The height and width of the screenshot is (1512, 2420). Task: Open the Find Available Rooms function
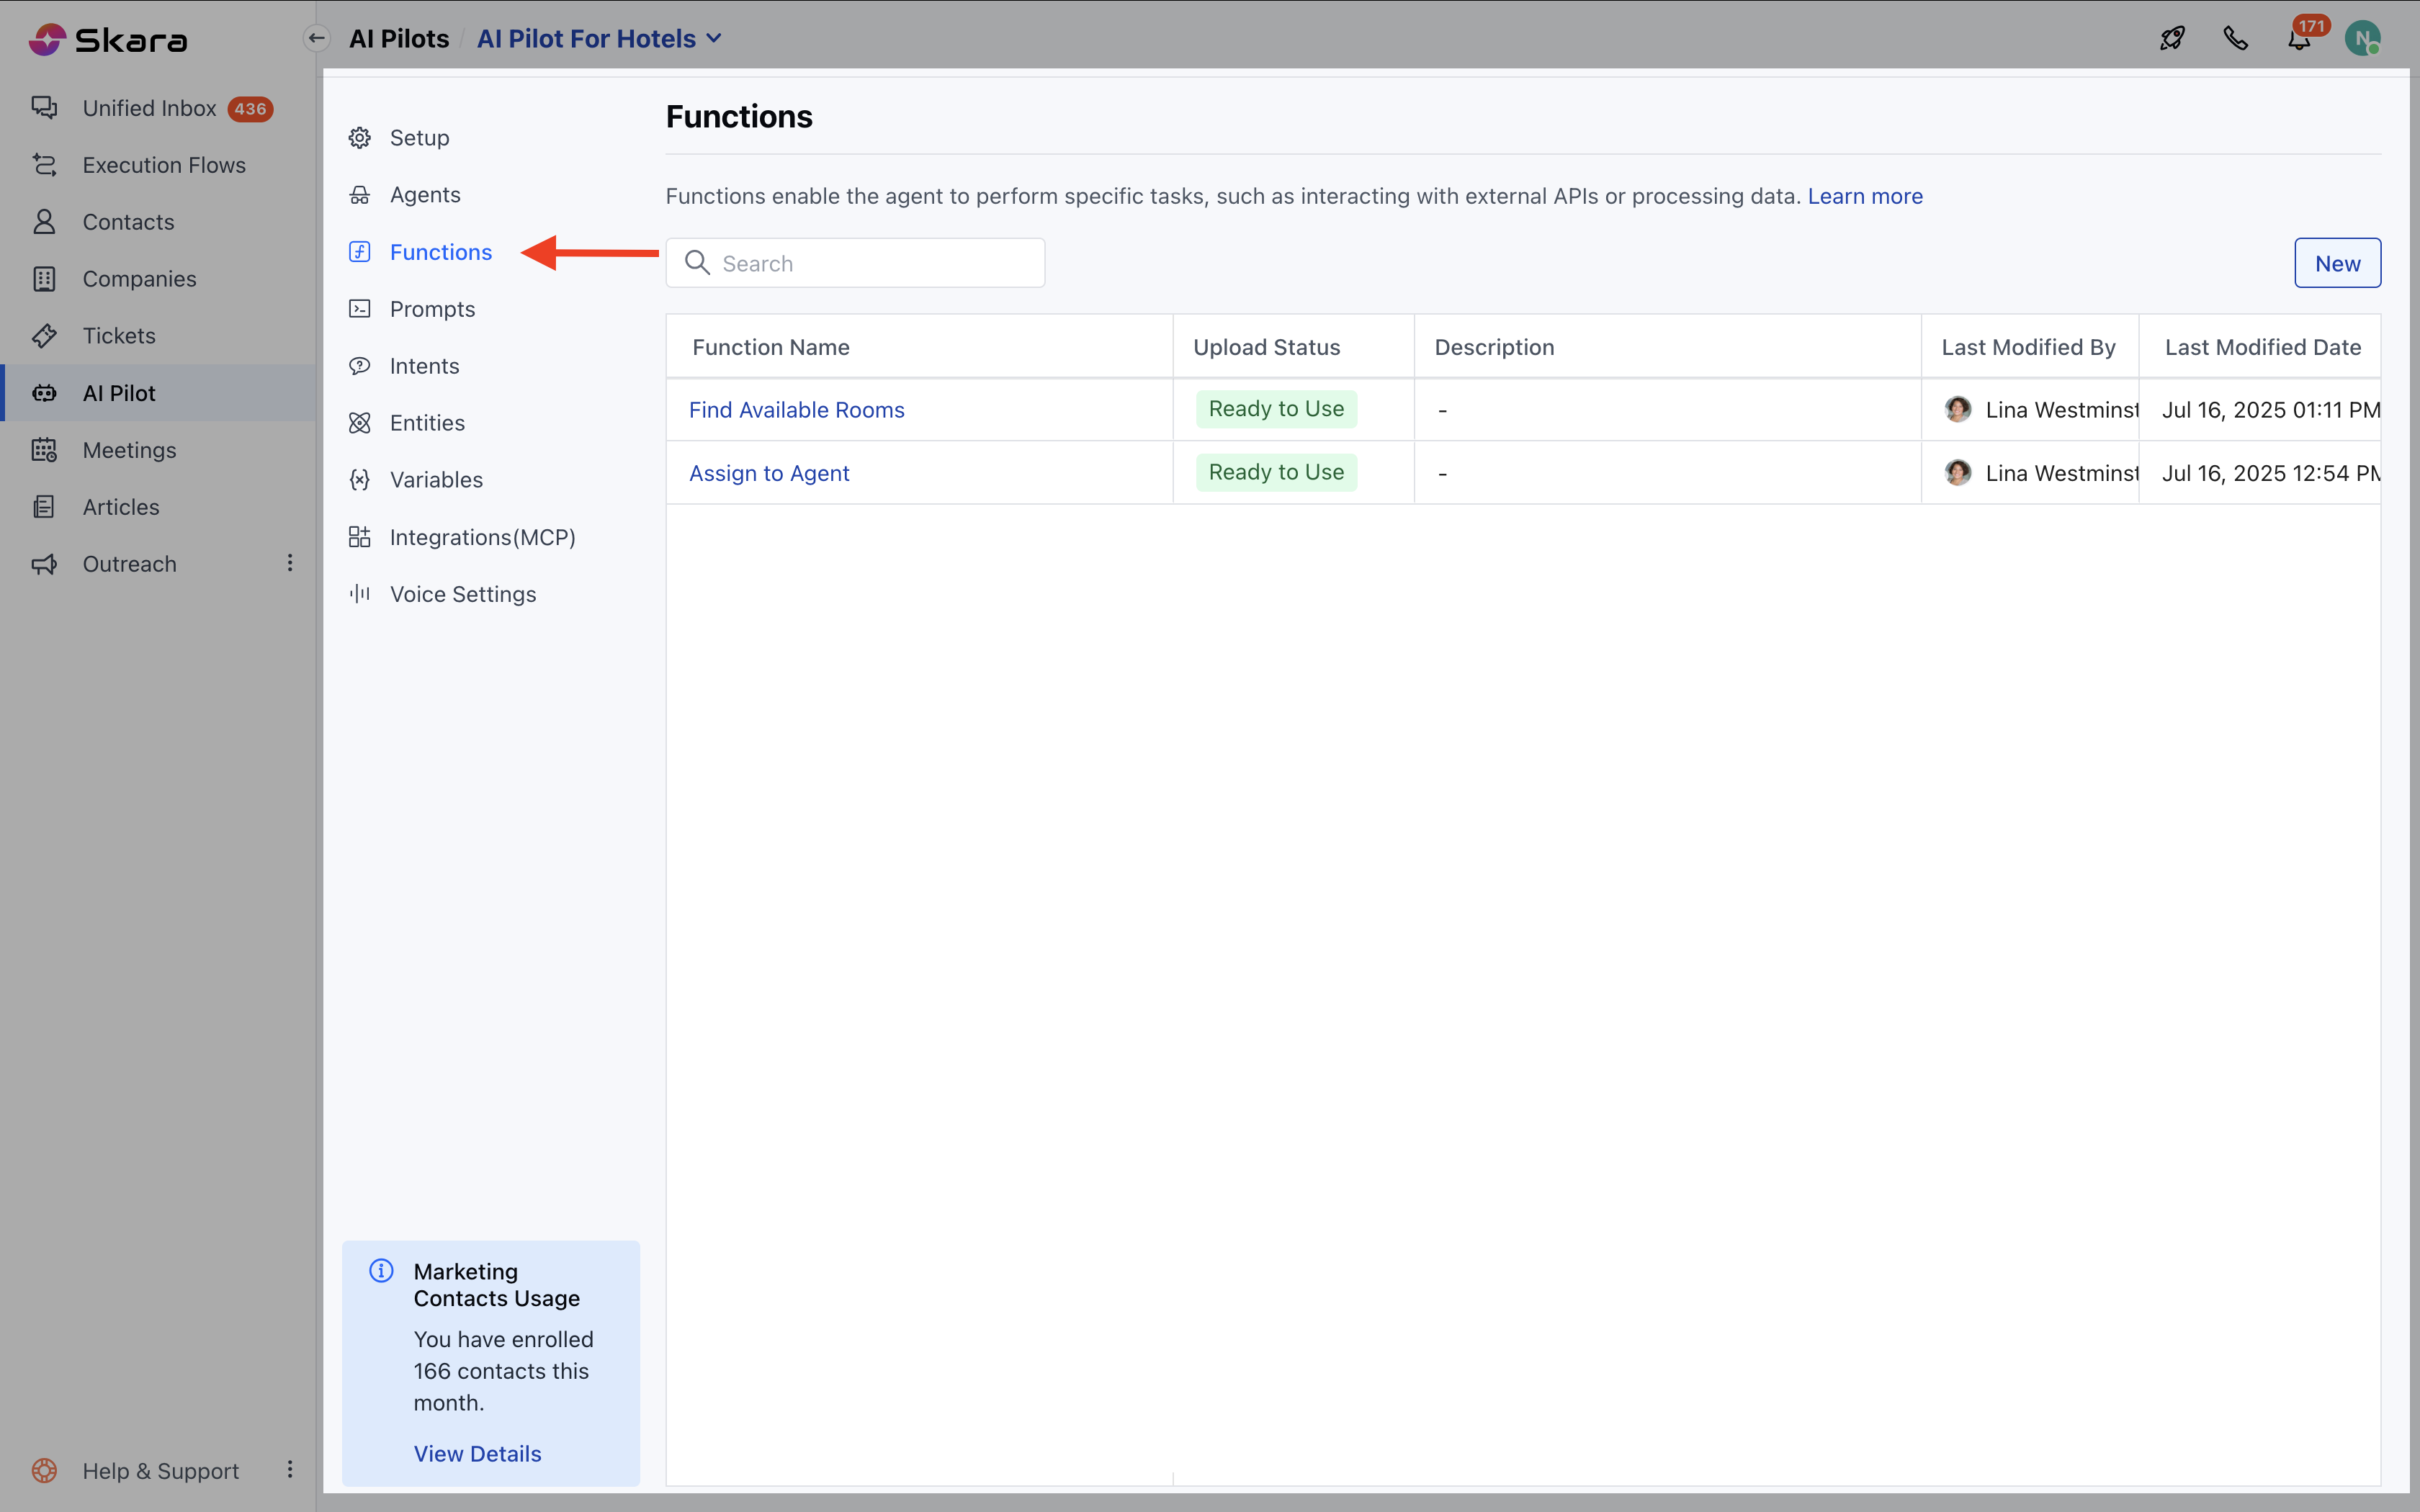click(x=796, y=410)
